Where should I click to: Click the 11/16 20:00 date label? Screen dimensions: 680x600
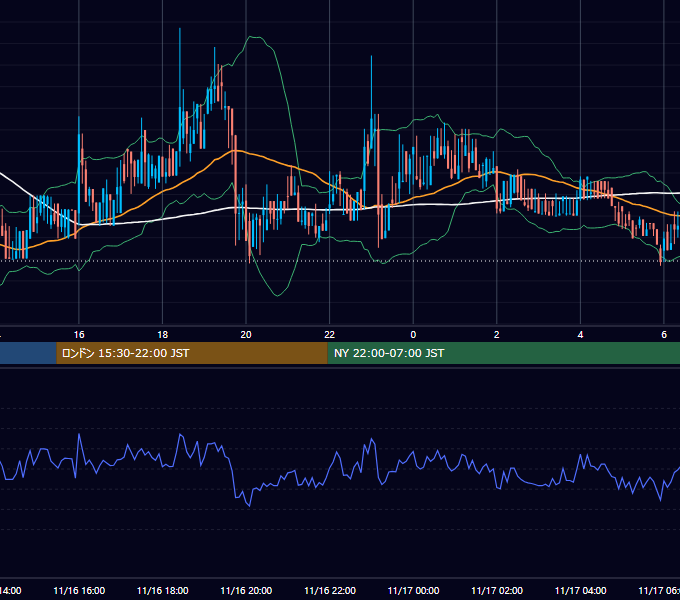[246, 590]
